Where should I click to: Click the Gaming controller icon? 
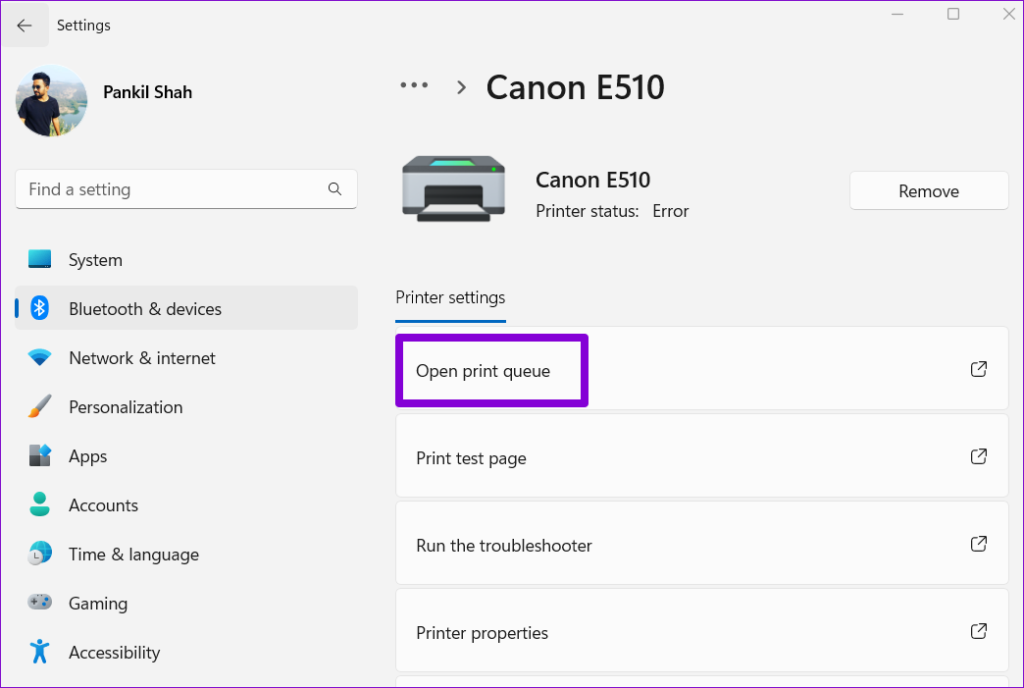point(39,603)
